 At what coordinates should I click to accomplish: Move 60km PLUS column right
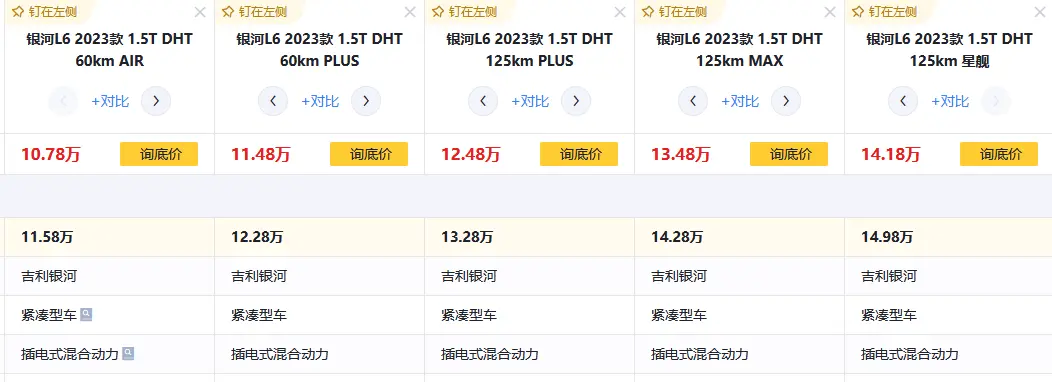point(366,101)
